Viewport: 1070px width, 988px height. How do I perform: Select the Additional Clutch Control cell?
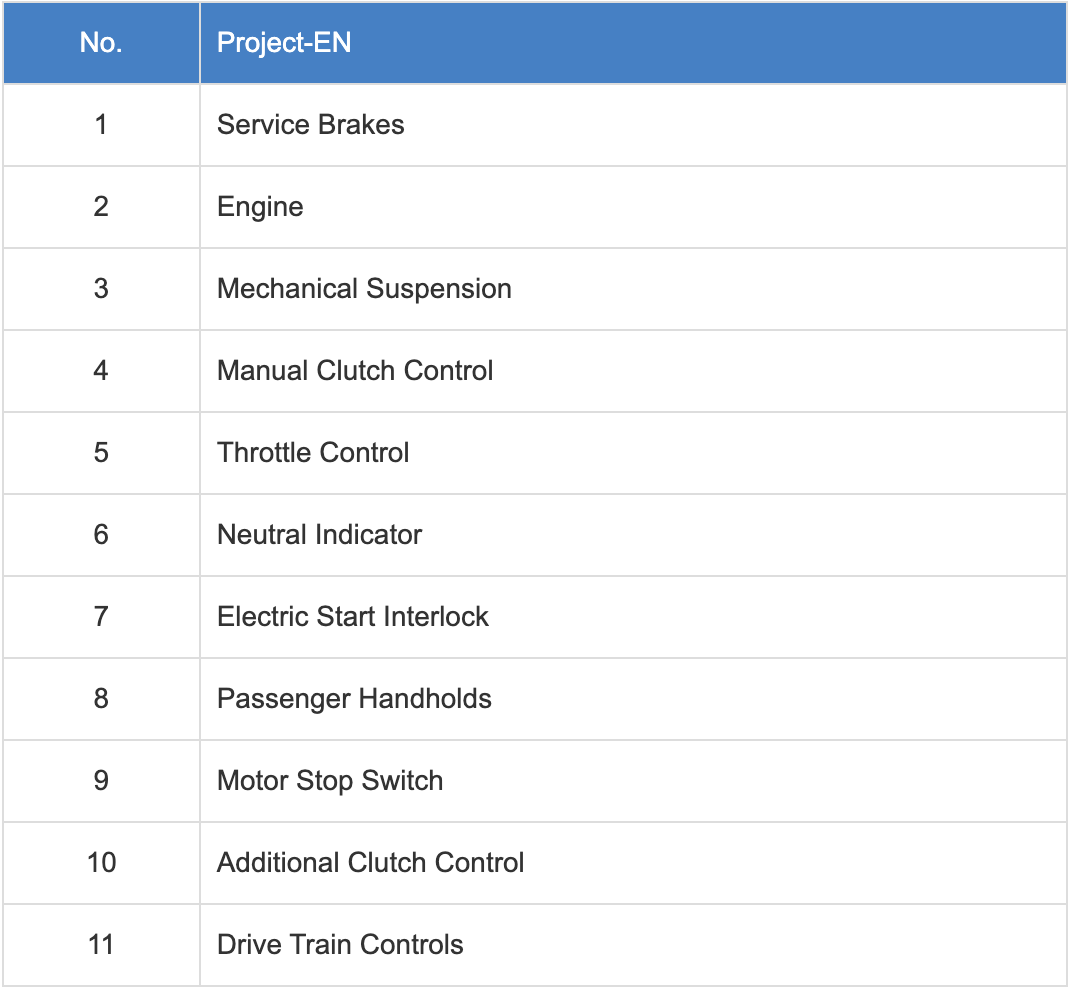pos(633,863)
